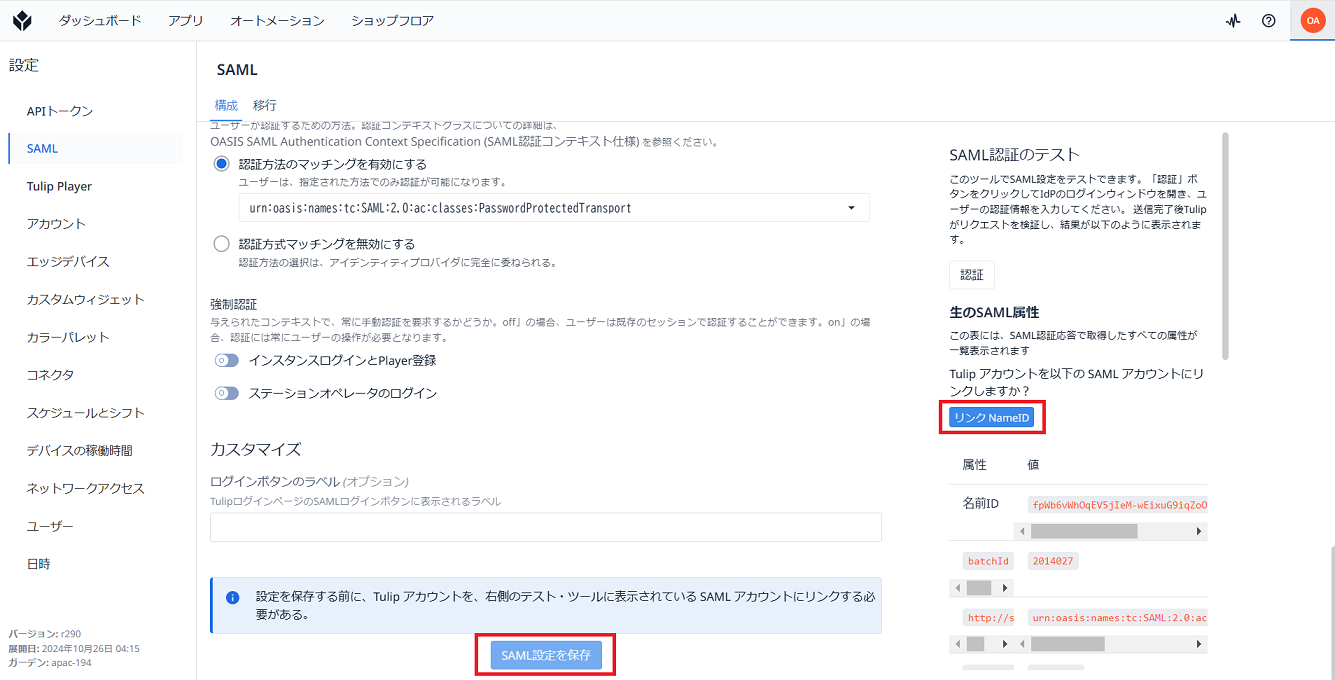The width and height of the screenshot is (1335, 680).
Task: Click the 名前ID value scrollbar right arrow
Action: [1199, 531]
